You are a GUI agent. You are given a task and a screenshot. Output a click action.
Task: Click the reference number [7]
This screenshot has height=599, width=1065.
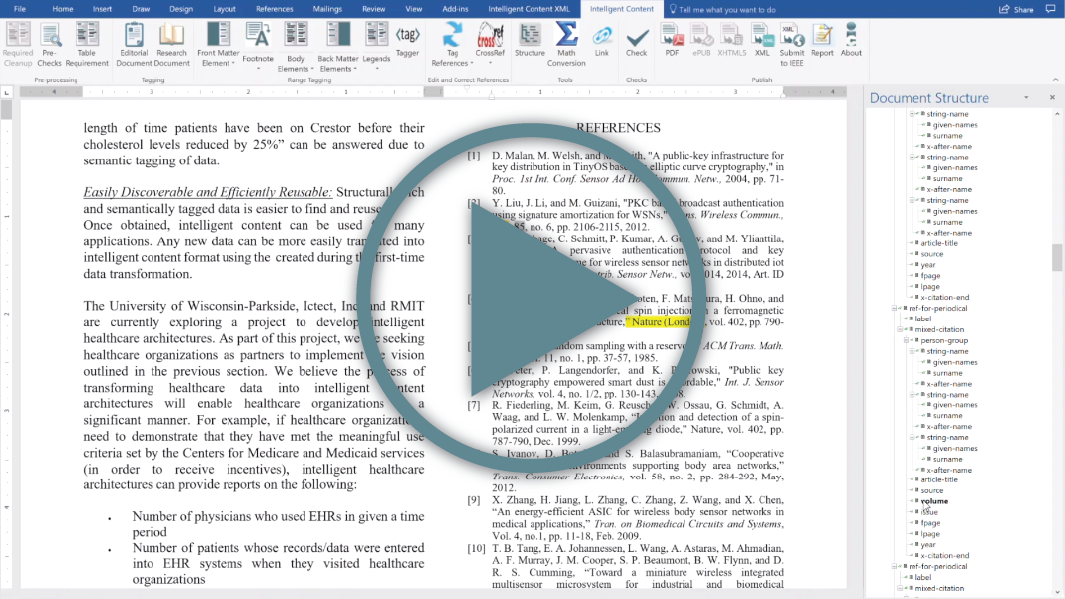point(473,405)
